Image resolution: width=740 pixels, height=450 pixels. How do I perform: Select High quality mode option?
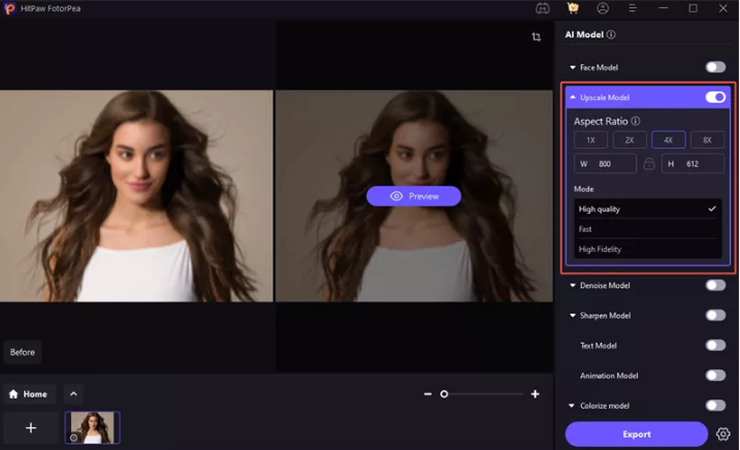648,209
